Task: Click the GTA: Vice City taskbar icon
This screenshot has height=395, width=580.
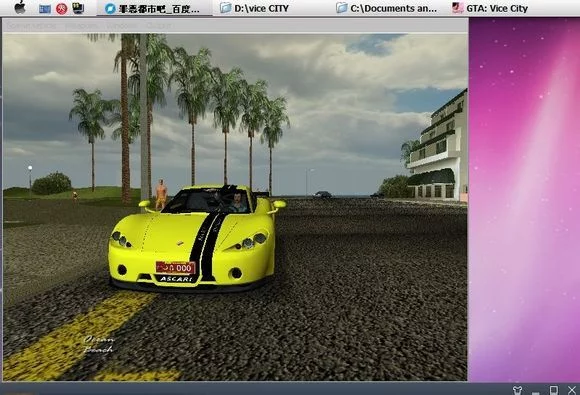Action: [458, 8]
